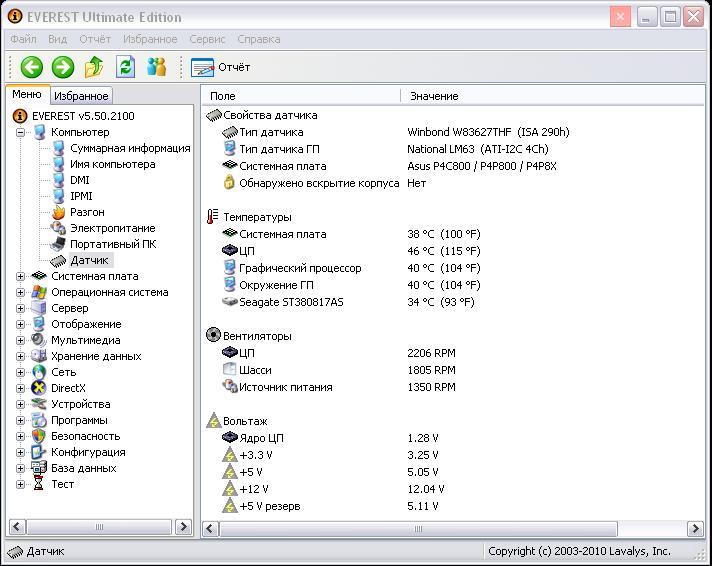Select the 2206 RPM fan value

click(431, 353)
